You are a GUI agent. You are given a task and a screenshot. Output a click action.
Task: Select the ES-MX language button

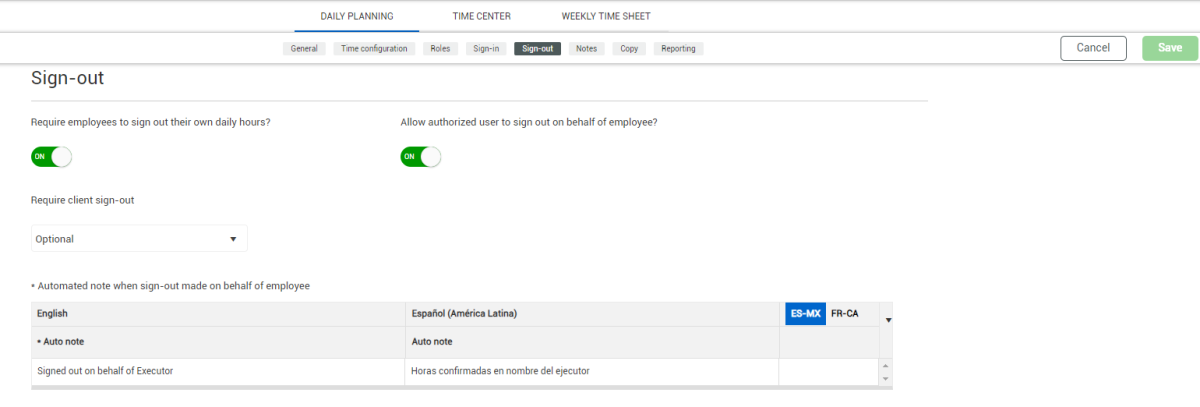point(805,313)
